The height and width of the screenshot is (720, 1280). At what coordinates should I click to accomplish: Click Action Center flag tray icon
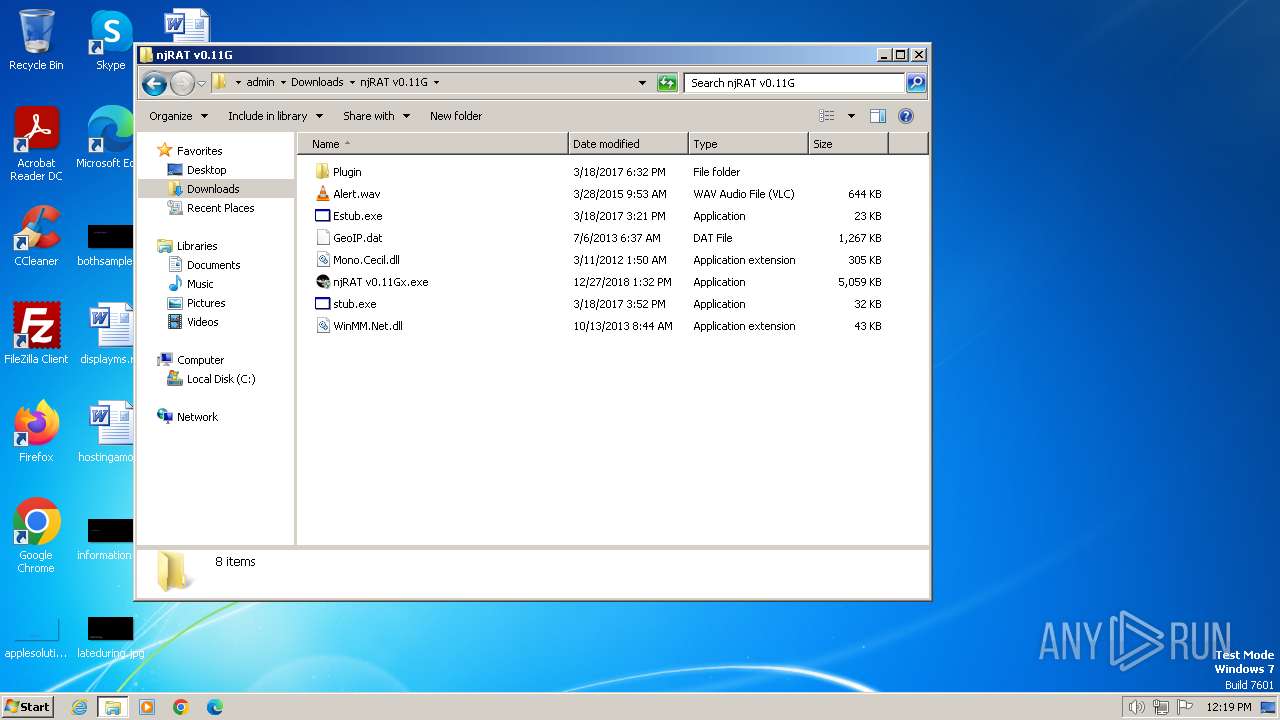pyautogui.click(x=1185, y=707)
